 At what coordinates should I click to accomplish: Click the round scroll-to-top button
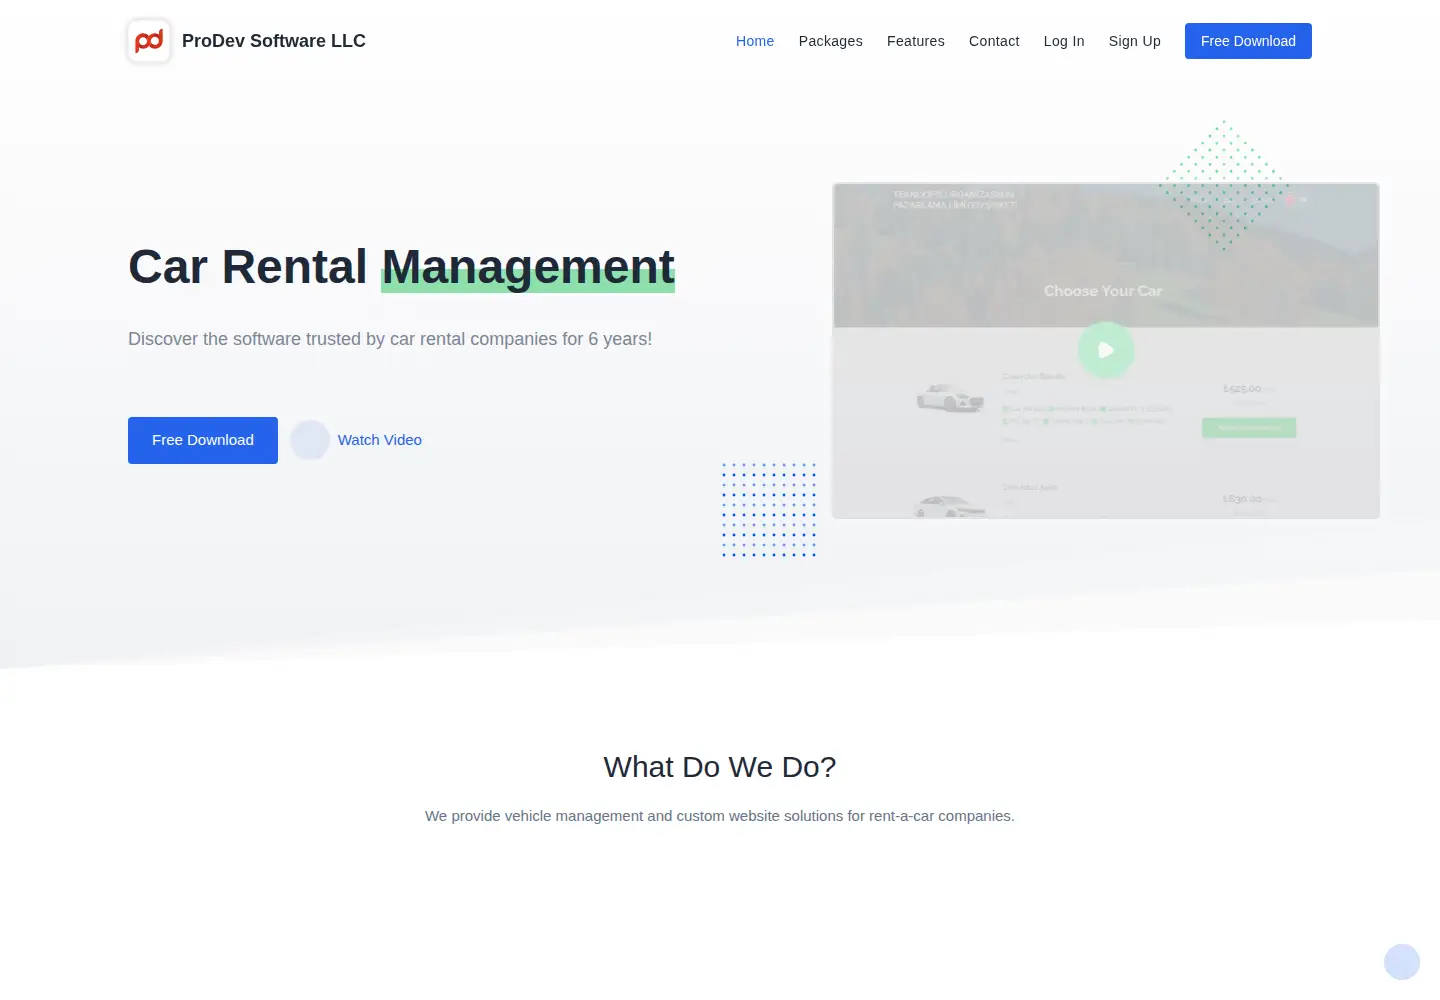pos(1402,962)
